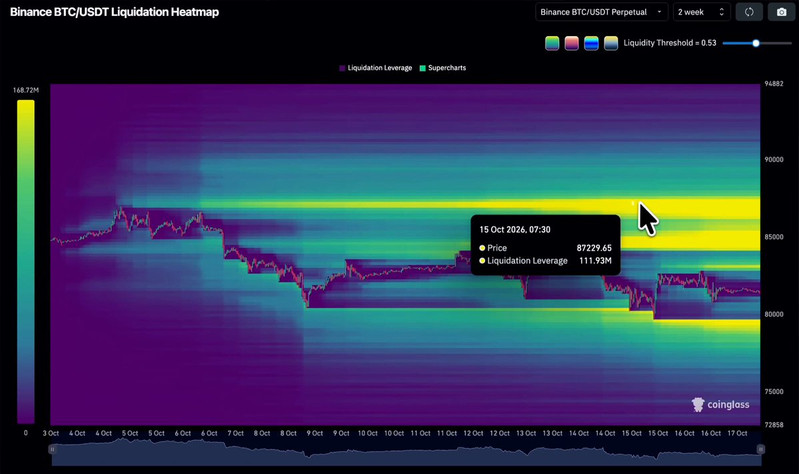Click the 'Liquidity Threshold = 0.53' label
Viewport: 799px width, 474px height.
click(x=670, y=43)
